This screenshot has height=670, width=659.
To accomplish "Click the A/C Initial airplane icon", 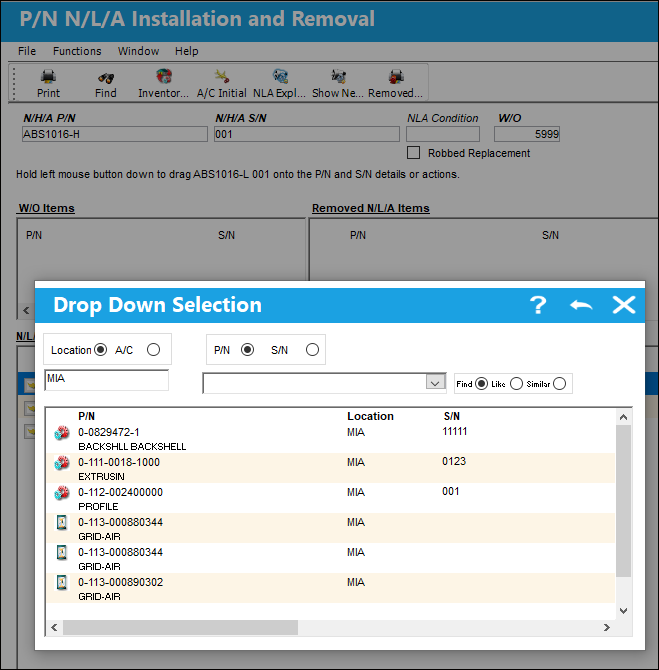I will pyautogui.click(x=222, y=76).
